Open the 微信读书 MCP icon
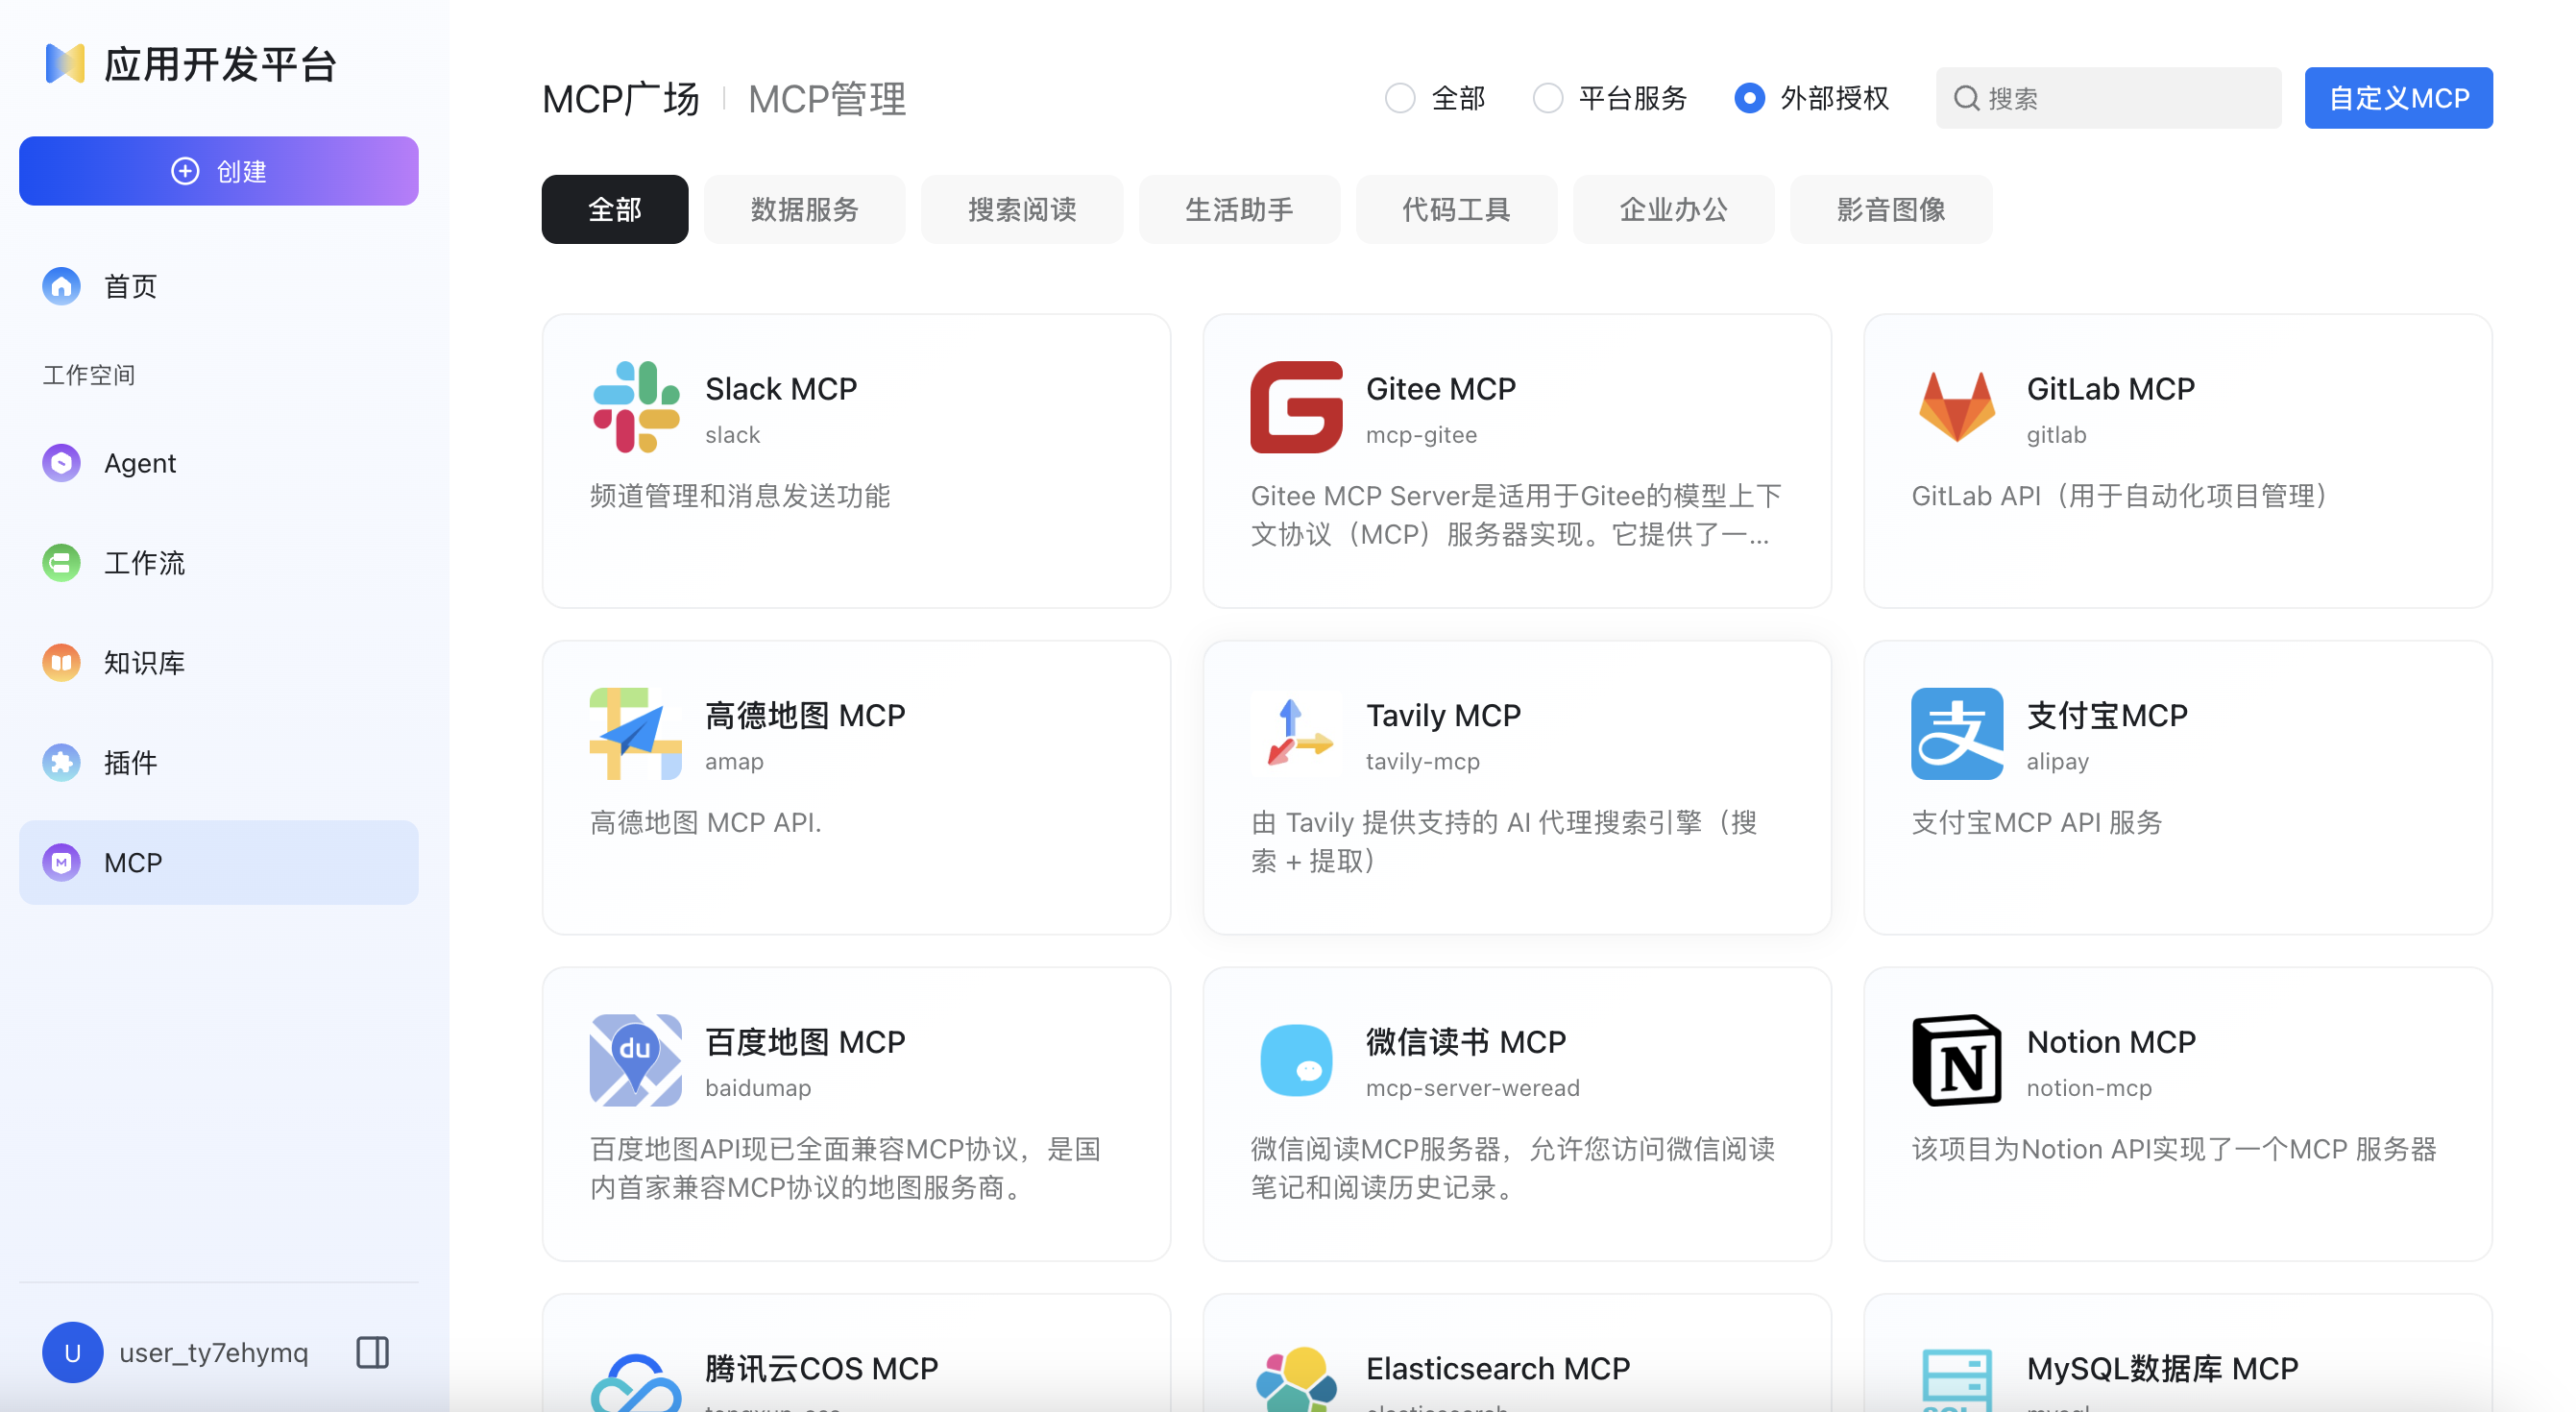This screenshot has width=2576, height=1412. (1295, 1060)
